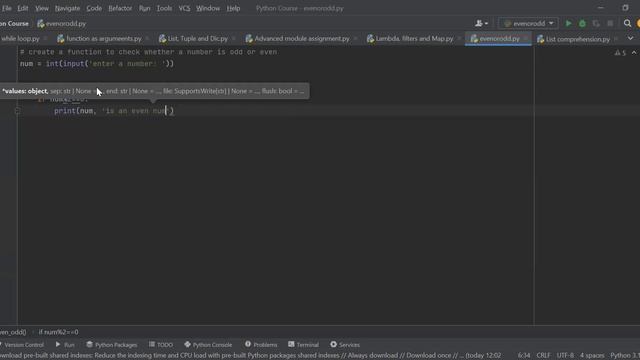Open the Navigate menu
The height and width of the screenshot is (360, 640).
pyautogui.click(x=67, y=8)
